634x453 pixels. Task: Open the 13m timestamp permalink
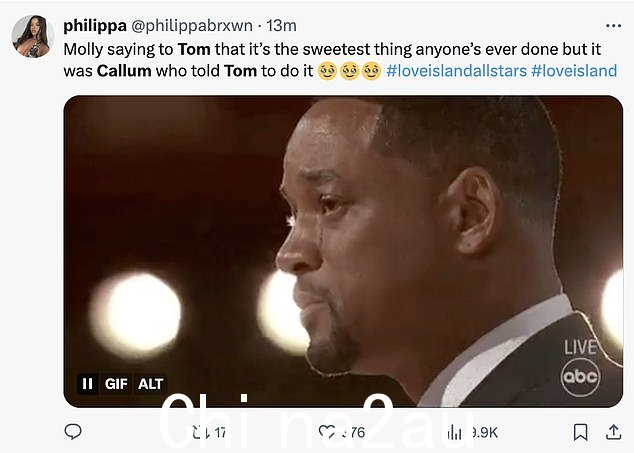(281, 25)
